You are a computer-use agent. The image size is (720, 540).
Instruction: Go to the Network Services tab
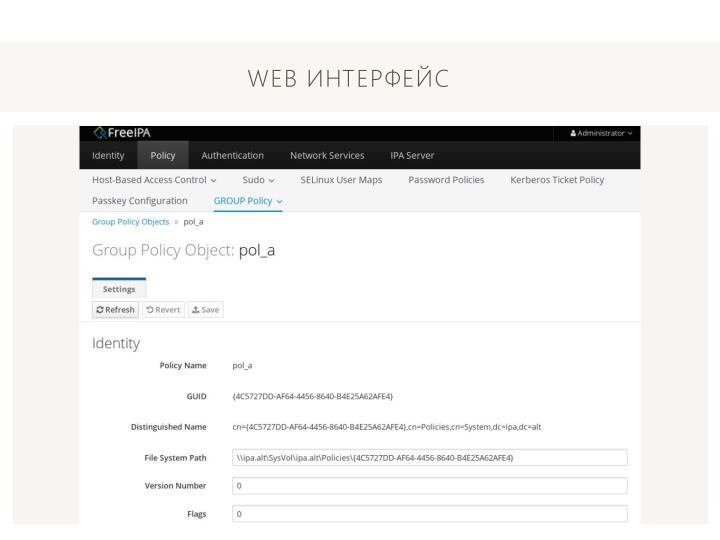pyautogui.click(x=327, y=155)
